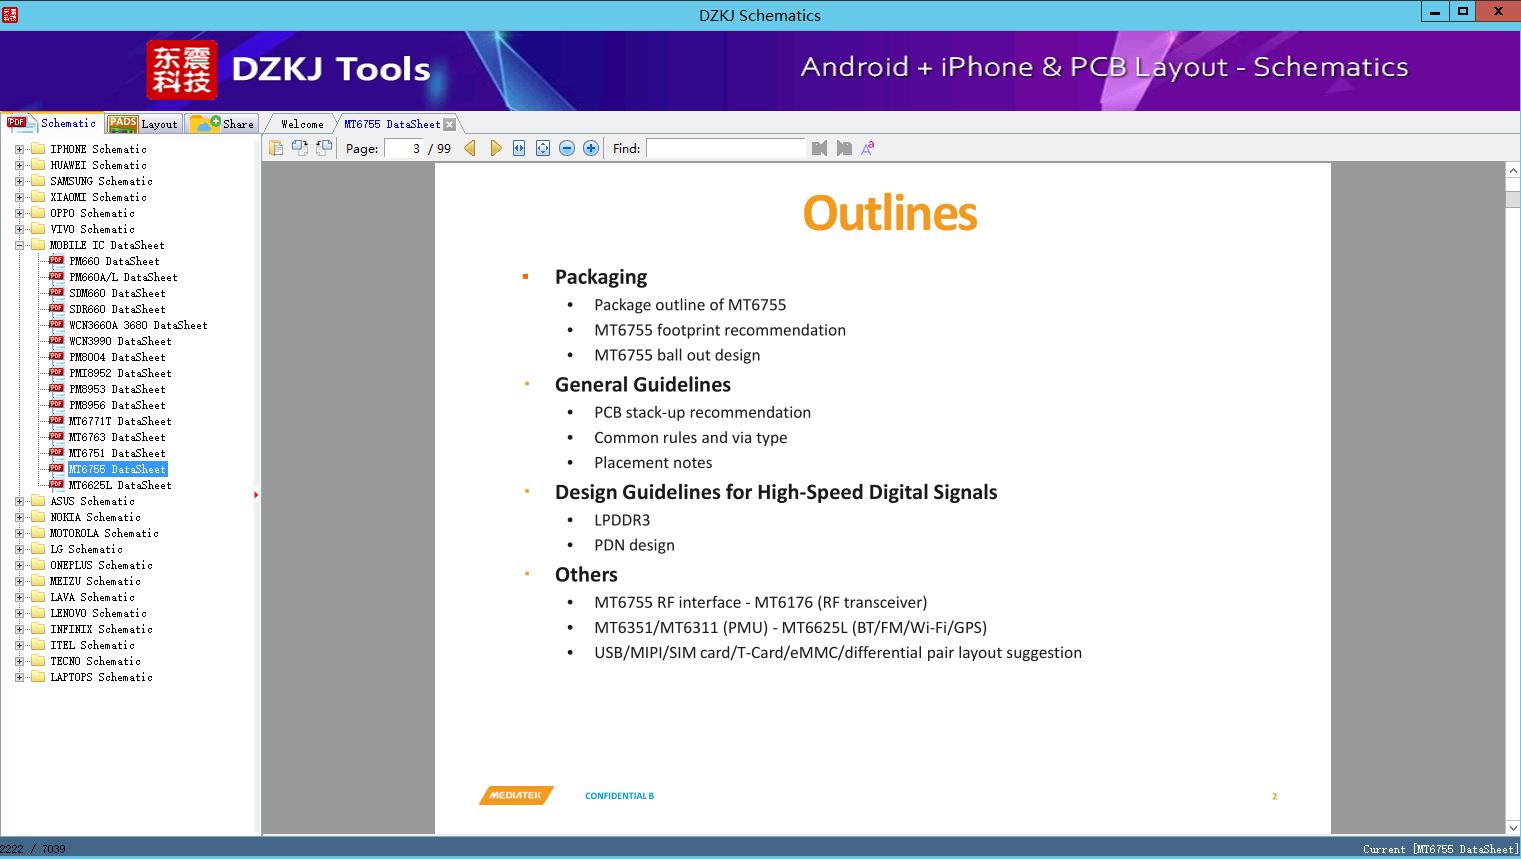The width and height of the screenshot is (1521, 859).
Task: Zoom in with the plus icon
Action: point(591,148)
